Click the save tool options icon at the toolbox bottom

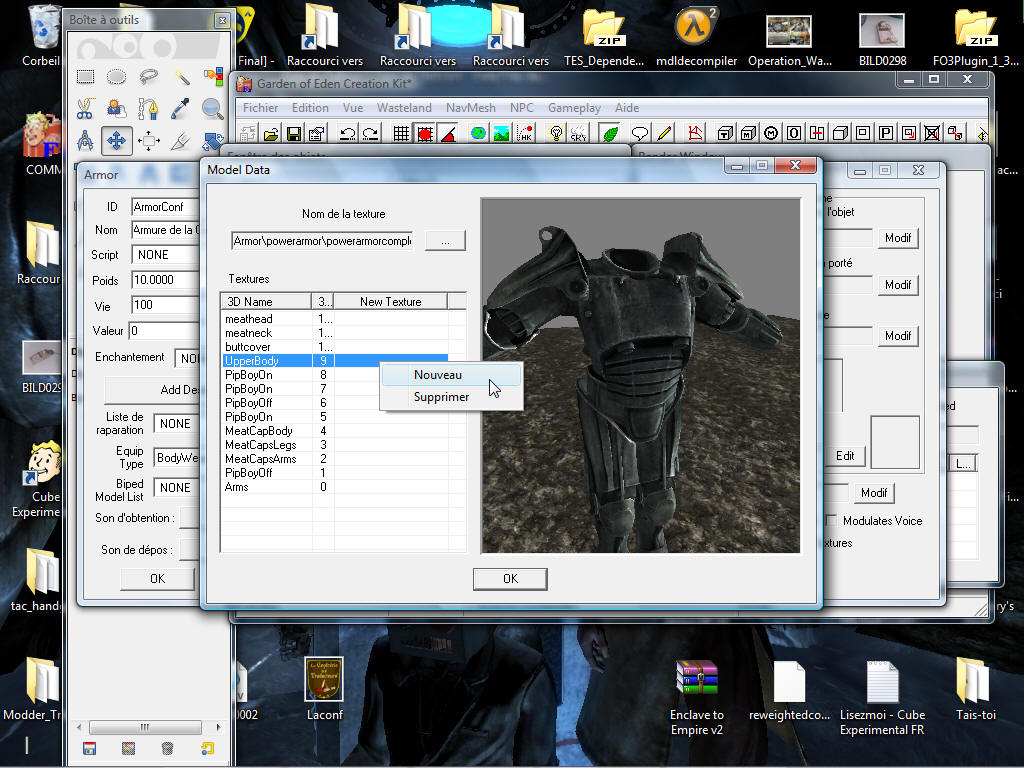(x=89, y=748)
